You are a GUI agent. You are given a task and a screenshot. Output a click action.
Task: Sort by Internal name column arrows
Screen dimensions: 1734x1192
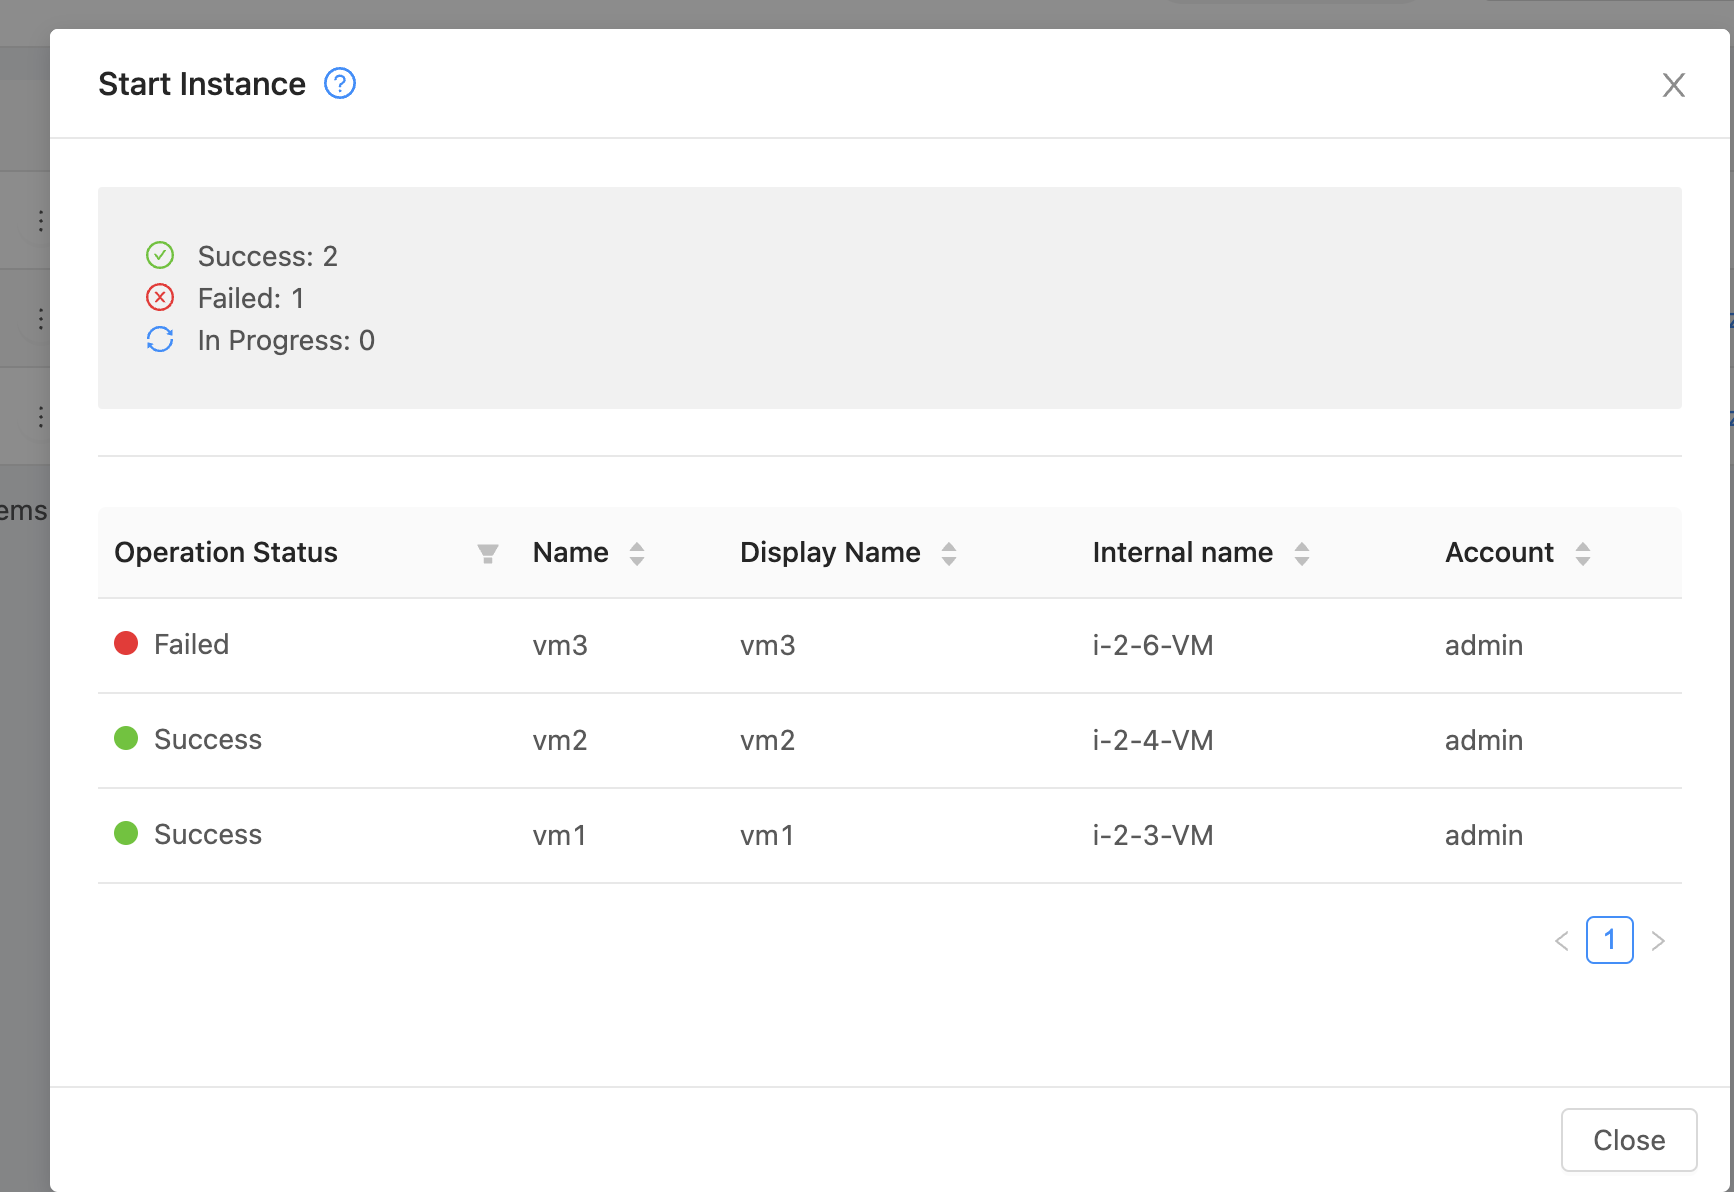tap(1302, 553)
